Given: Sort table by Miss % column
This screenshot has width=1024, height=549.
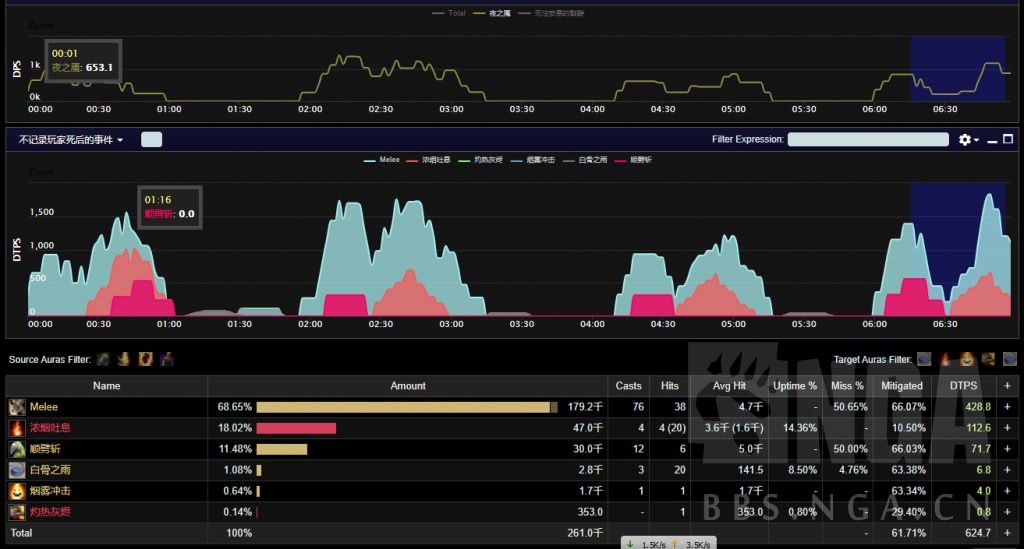Looking at the screenshot, I should 847,386.
